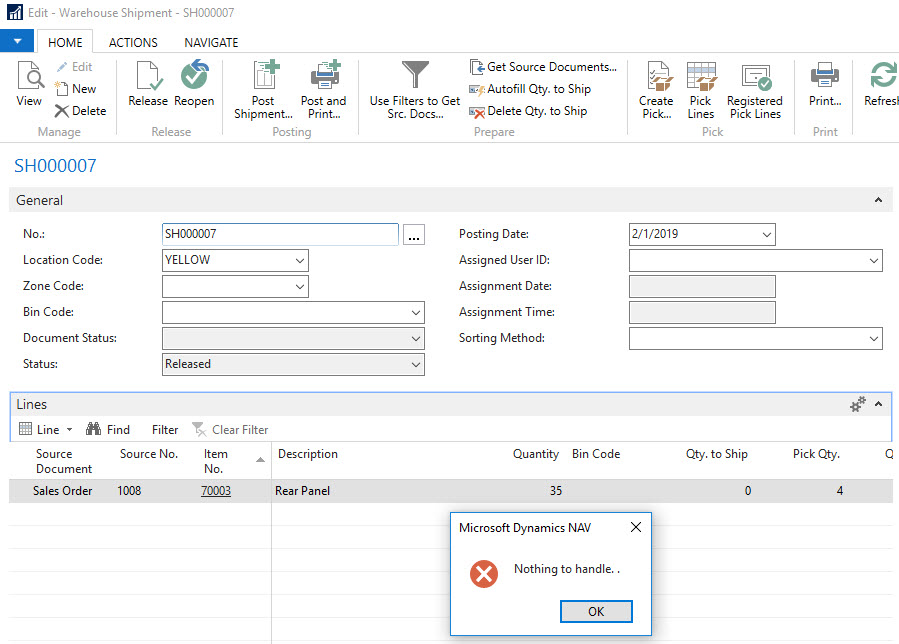Run Delete Qty. to Ship
Viewport: 899px width, 644px height.
coord(528,111)
